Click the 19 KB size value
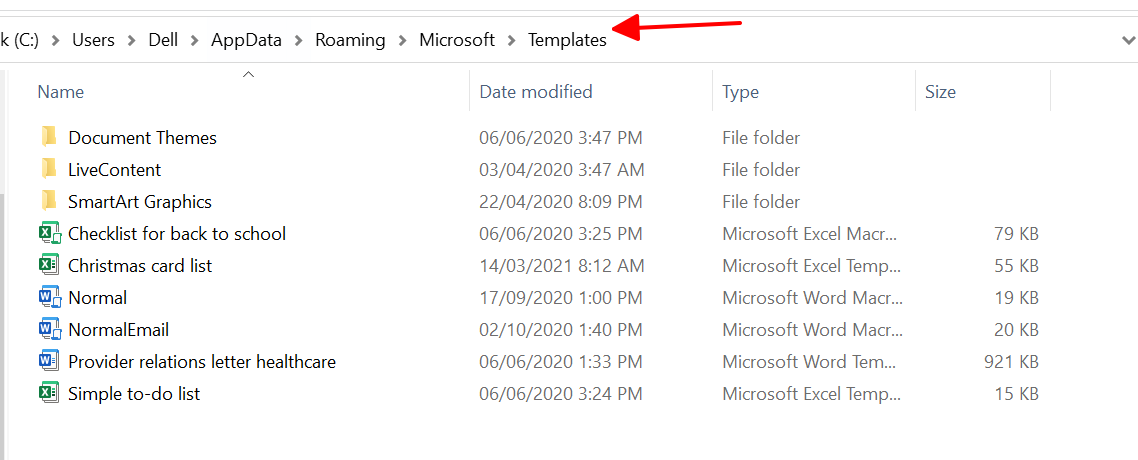1138x460 pixels. 1016,297
